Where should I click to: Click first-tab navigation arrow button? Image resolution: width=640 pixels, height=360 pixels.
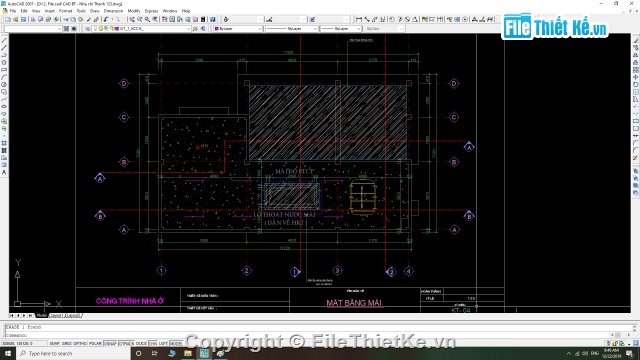12,316
